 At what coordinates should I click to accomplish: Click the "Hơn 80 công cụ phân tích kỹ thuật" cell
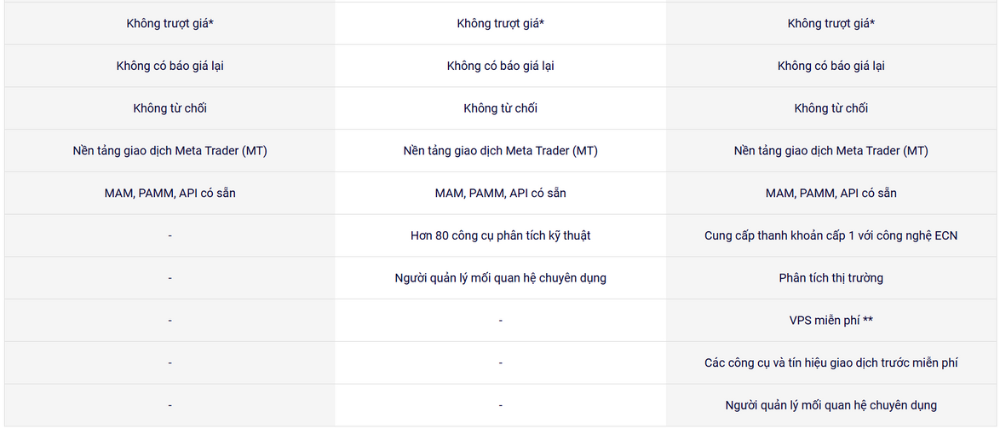(500, 236)
